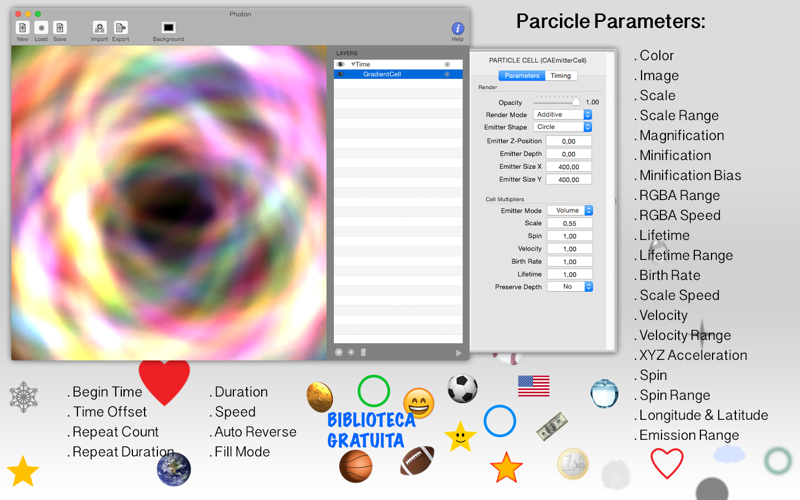Open the Preserve Depth dropdown
800x500 pixels.
coord(570,287)
